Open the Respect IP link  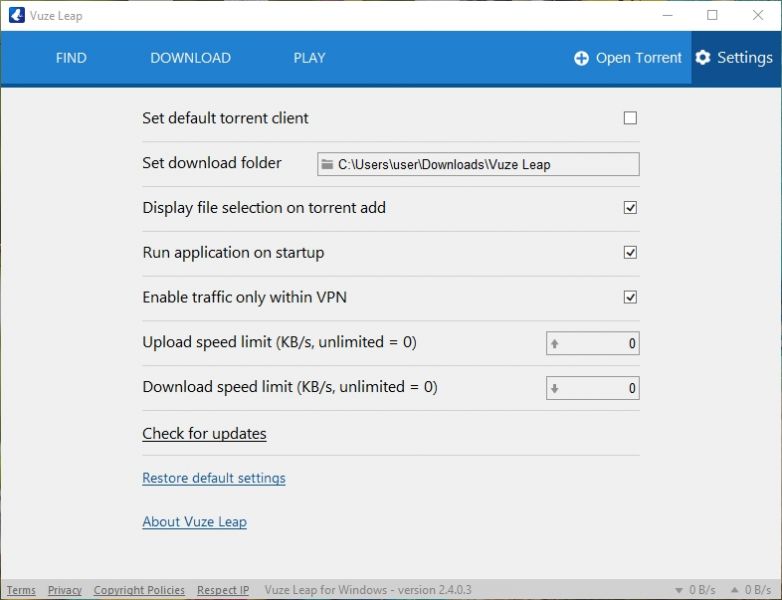pos(223,590)
